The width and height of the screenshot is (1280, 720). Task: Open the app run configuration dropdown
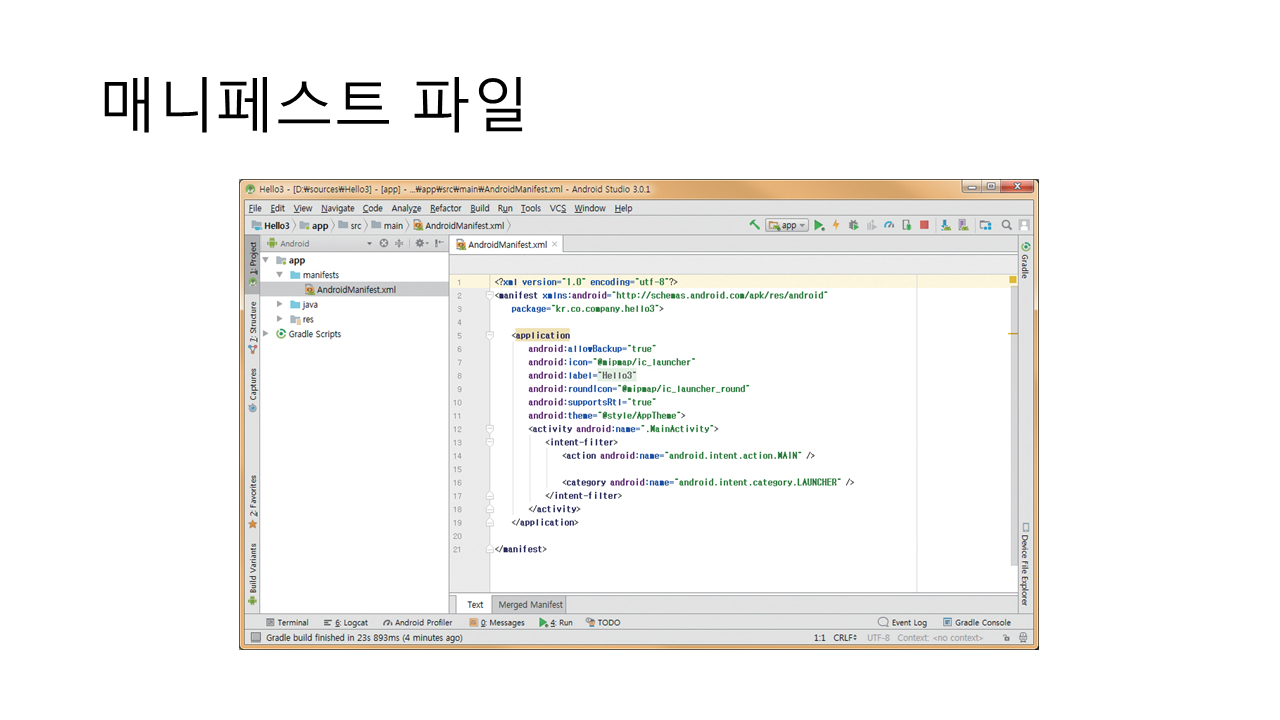(787, 226)
